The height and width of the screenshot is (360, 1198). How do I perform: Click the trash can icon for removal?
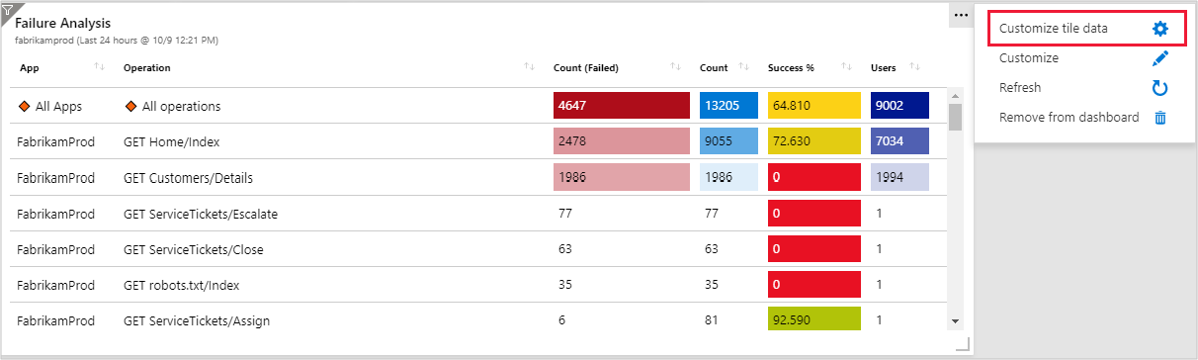coord(1160,118)
